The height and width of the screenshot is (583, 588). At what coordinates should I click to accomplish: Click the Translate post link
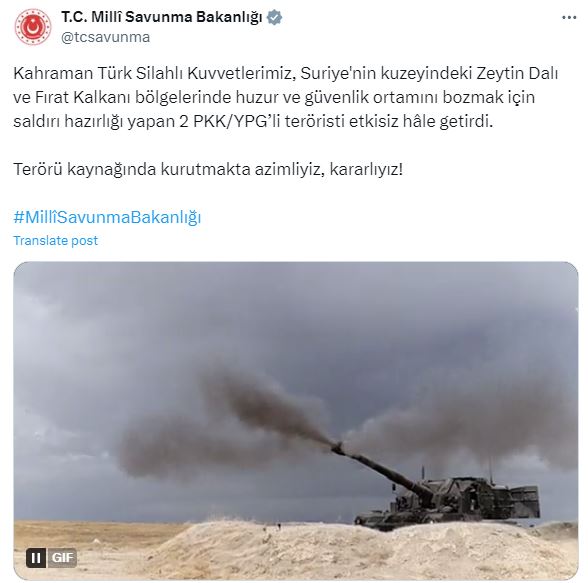click(56, 240)
